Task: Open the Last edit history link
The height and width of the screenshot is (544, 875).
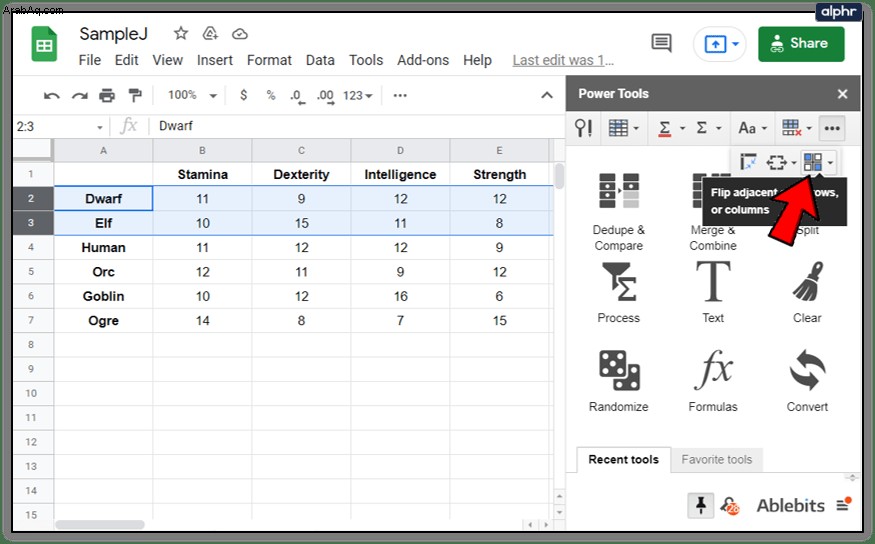Action: coord(563,60)
